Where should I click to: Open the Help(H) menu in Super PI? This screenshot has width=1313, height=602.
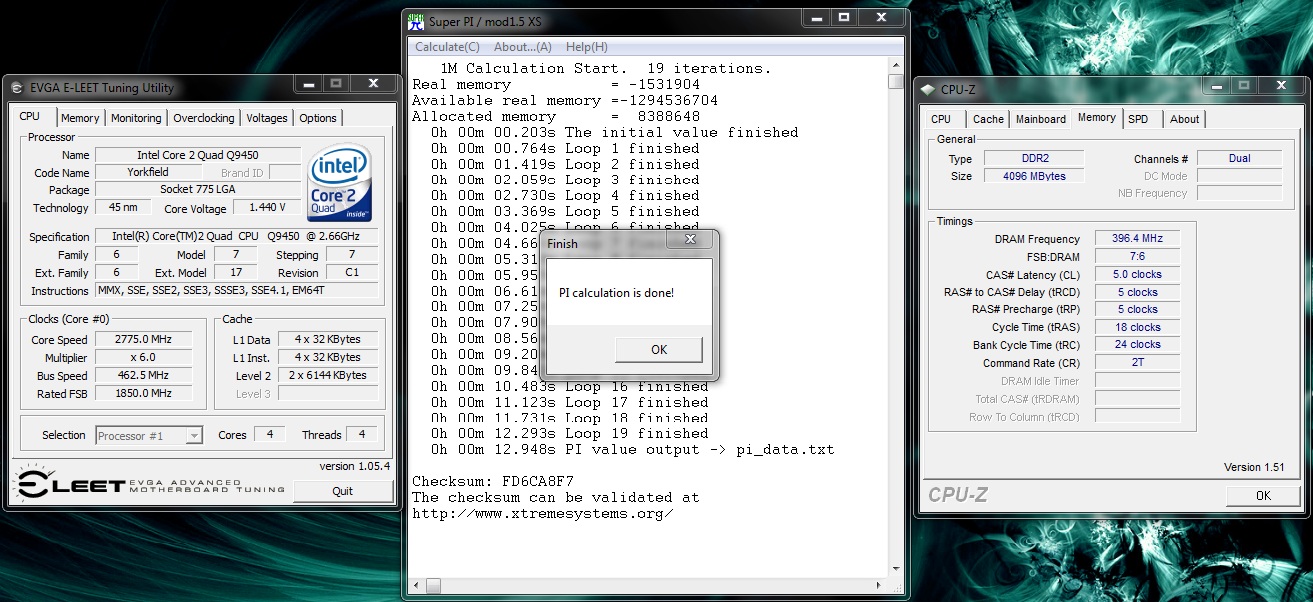point(587,47)
